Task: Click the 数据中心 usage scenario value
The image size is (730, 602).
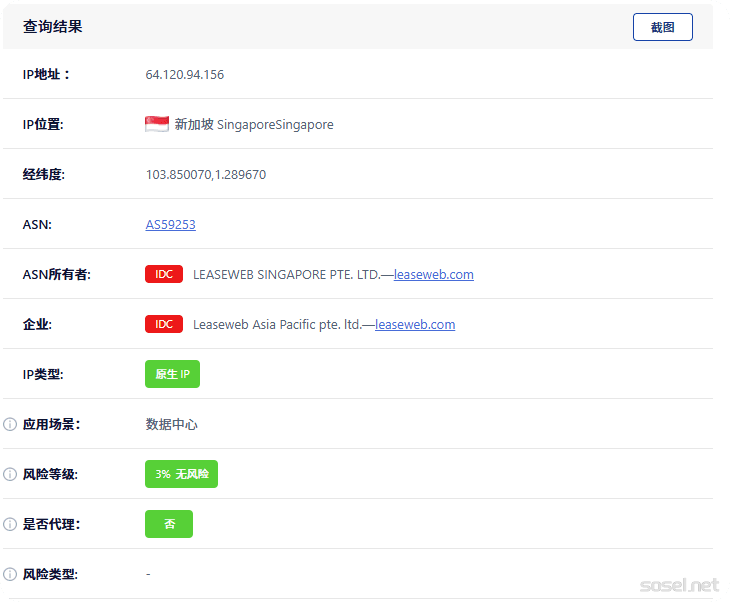Action: [172, 424]
